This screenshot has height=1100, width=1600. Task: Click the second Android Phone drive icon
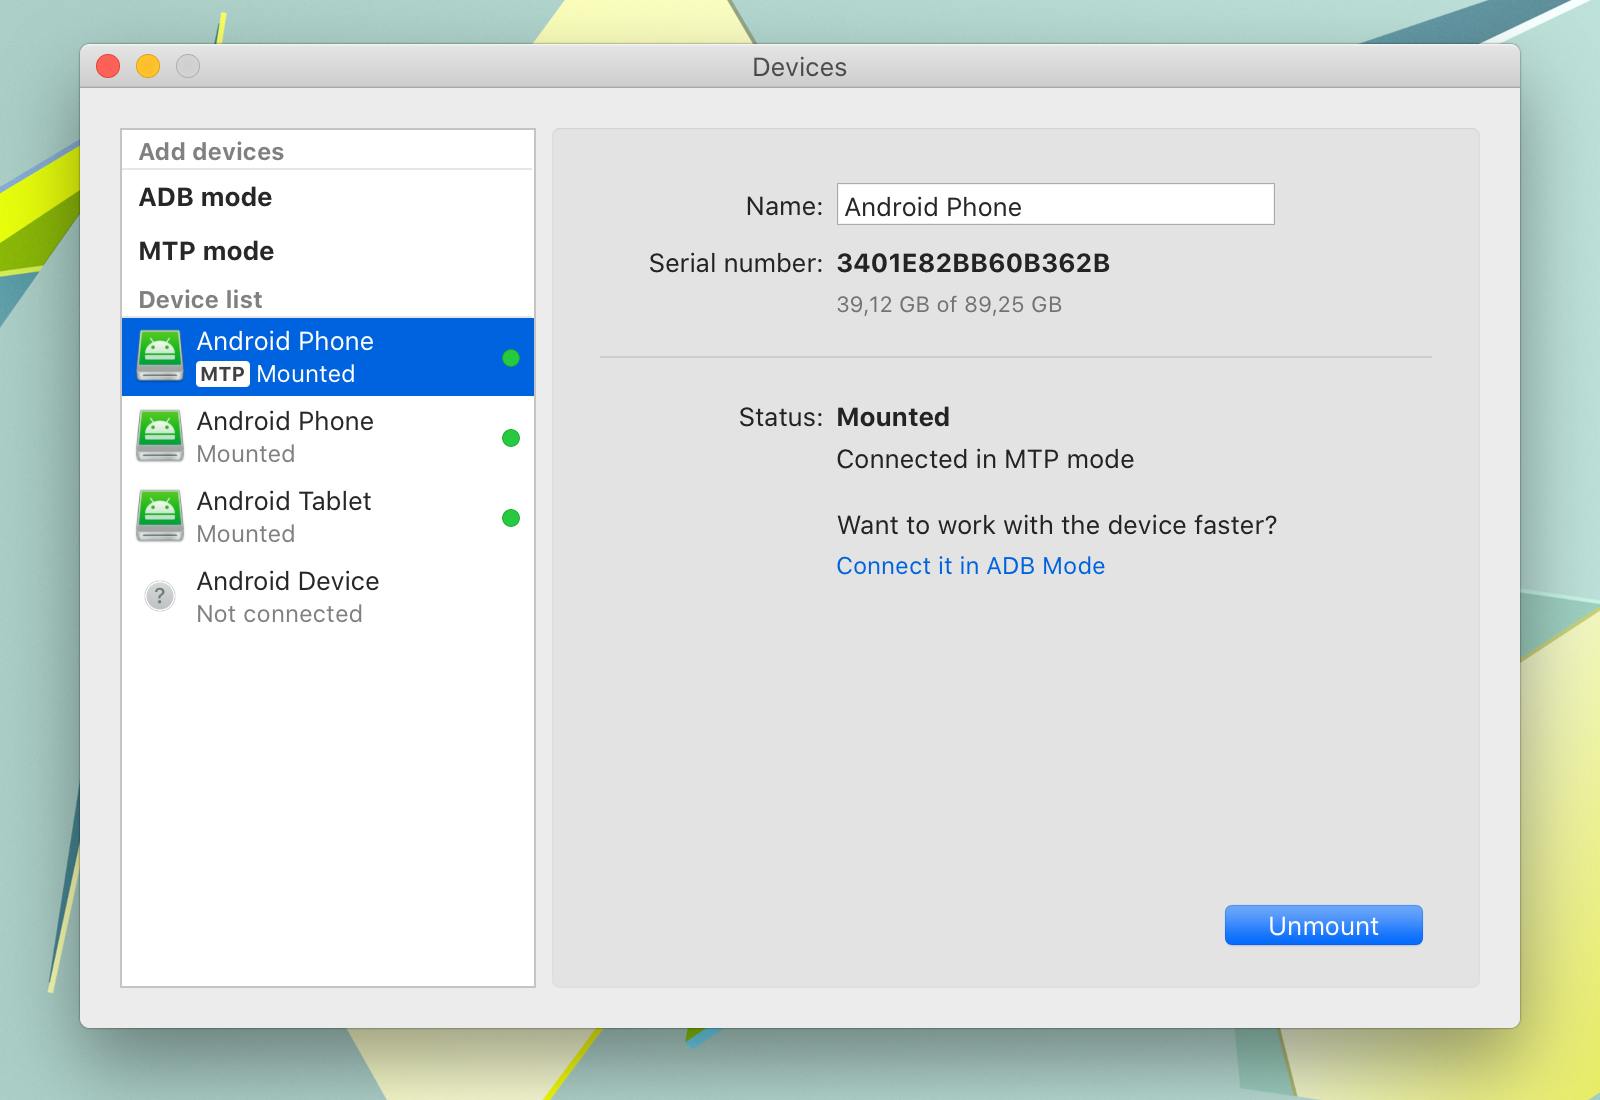[x=160, y=437]
